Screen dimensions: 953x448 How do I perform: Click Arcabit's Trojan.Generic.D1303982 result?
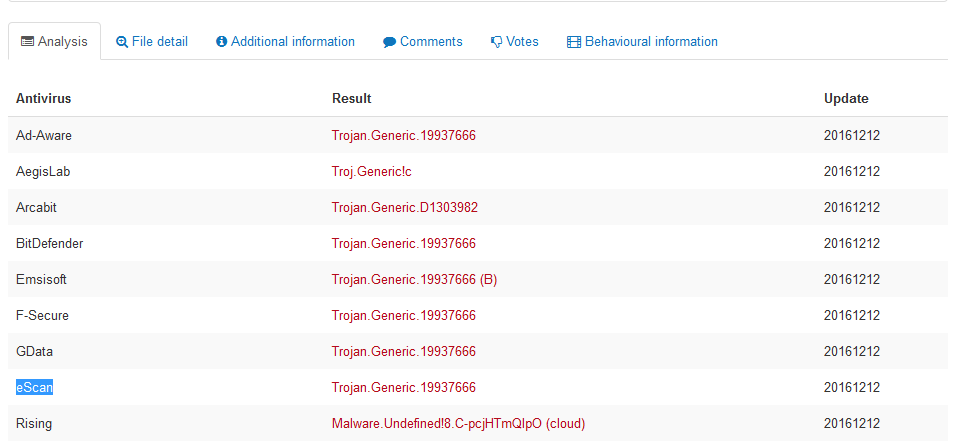click(405, 207)
